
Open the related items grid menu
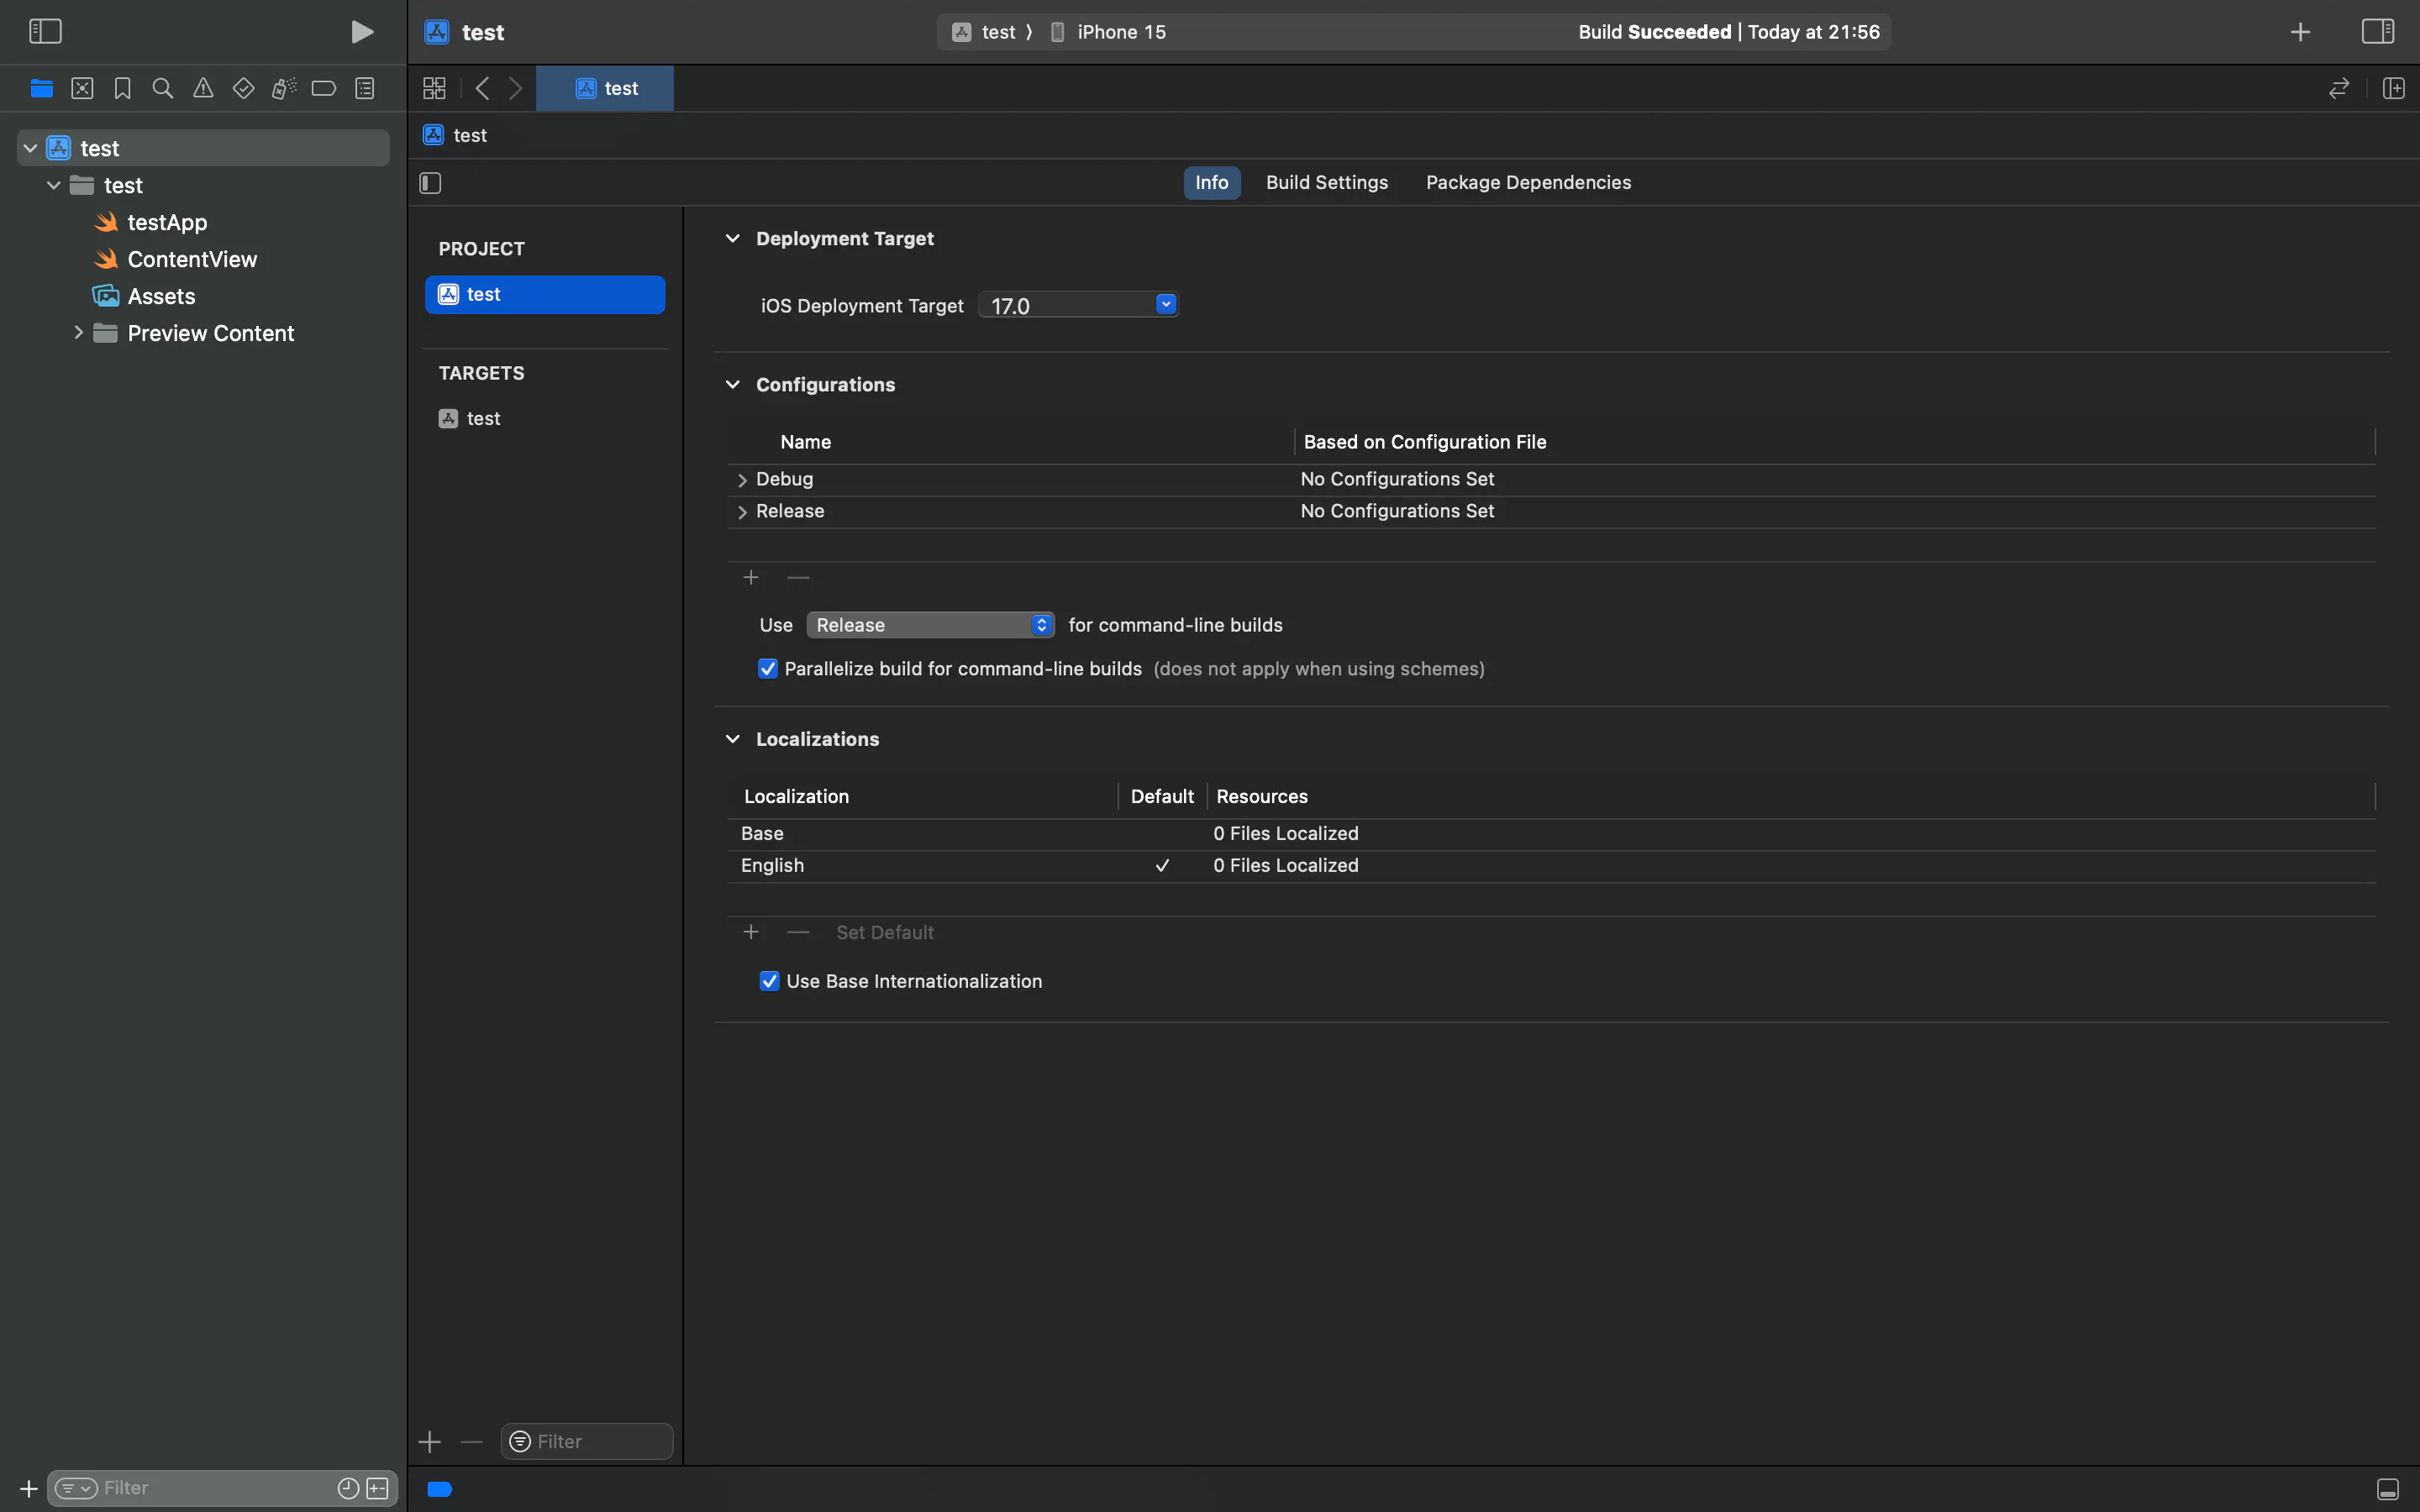[x=434, y=88]
